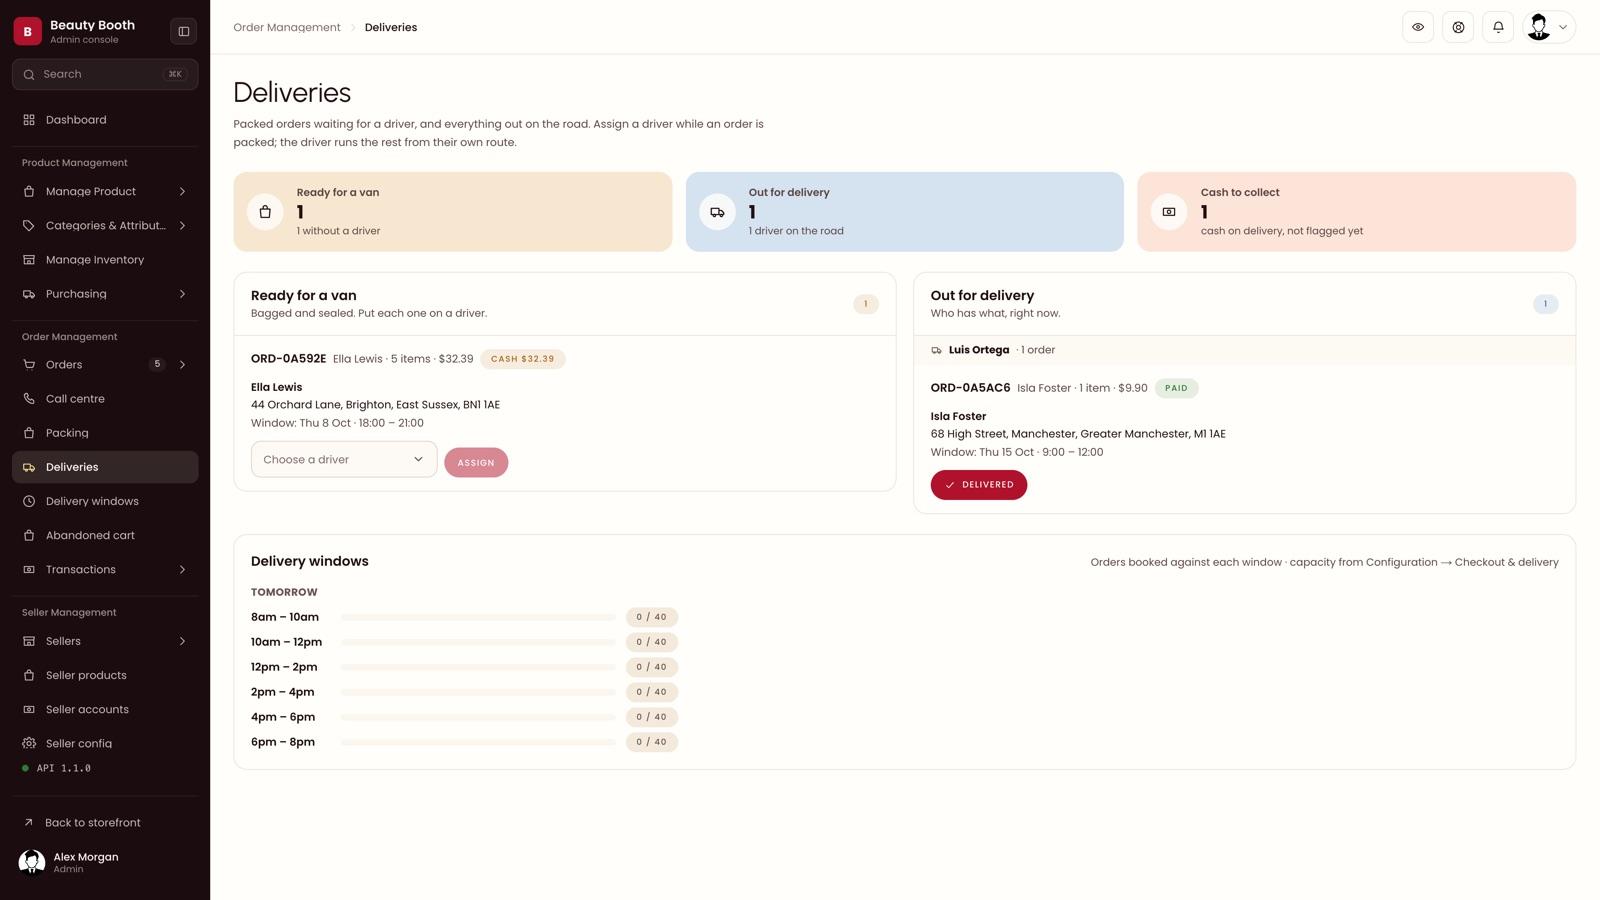Click the Manage Inventory icon in sidebar
Image resolution: width=1600 pixels, height=900 pixels.
[29, 260]
